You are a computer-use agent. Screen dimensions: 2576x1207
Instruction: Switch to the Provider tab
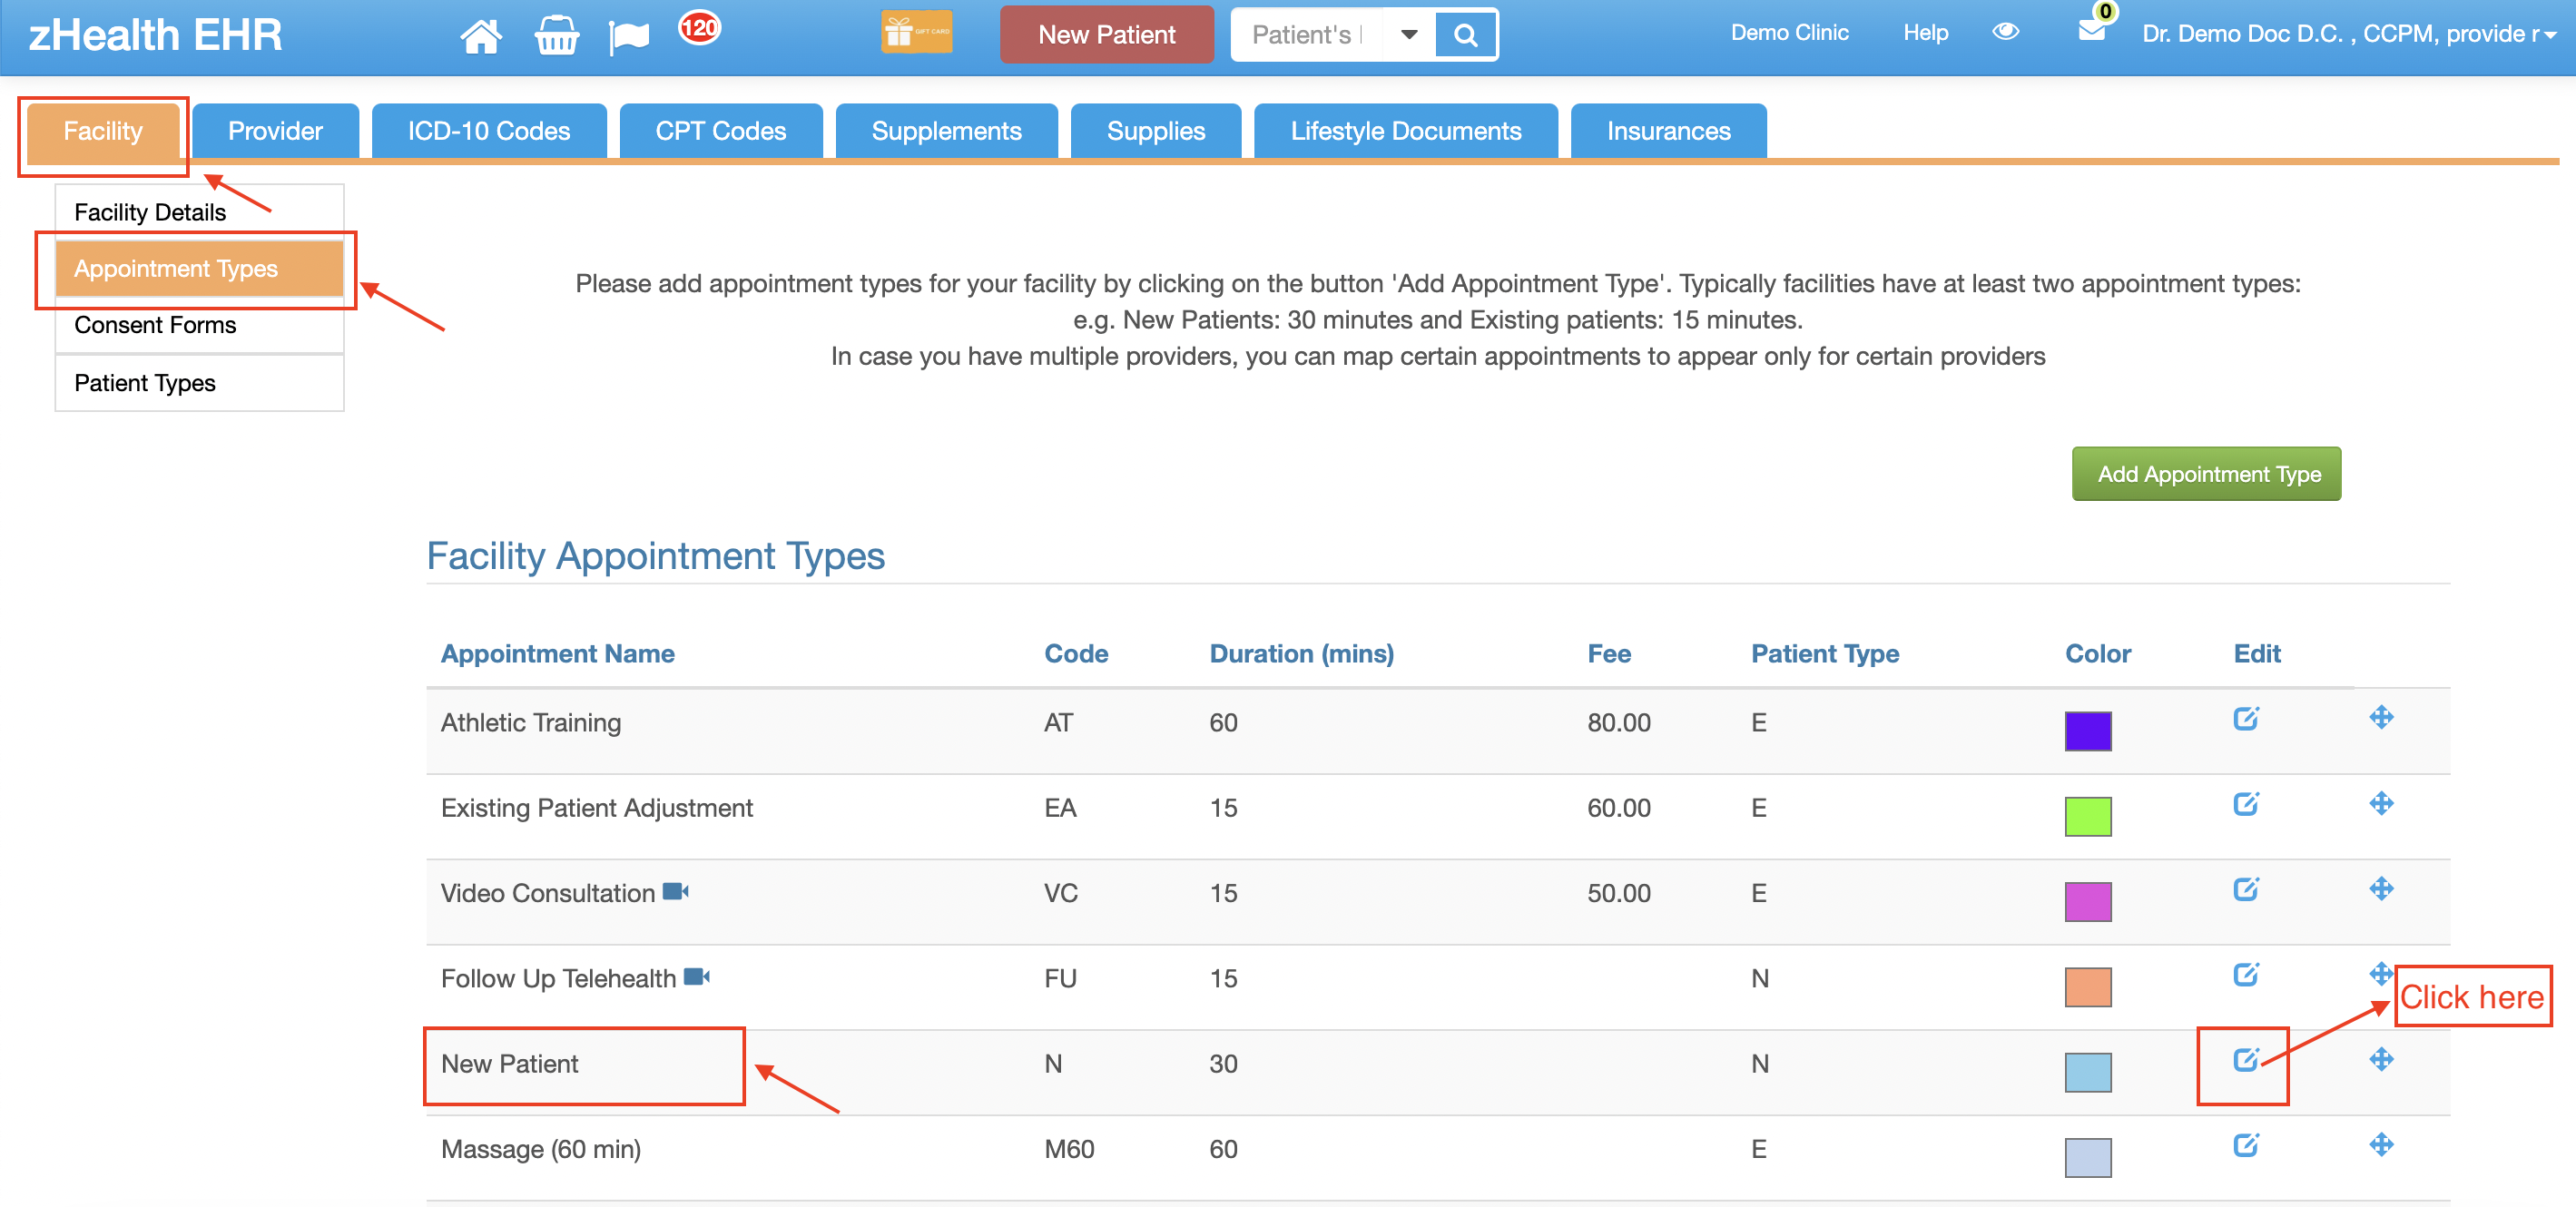click(x=275, y=131)
